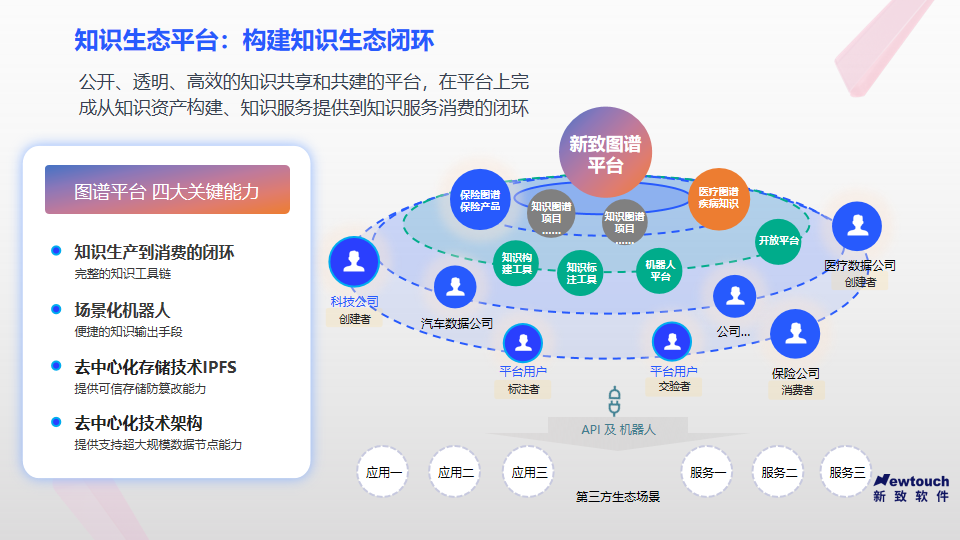Screen dimensions: 960x540
Task: Click the 应用二 circle
Action: click(455, 471)
